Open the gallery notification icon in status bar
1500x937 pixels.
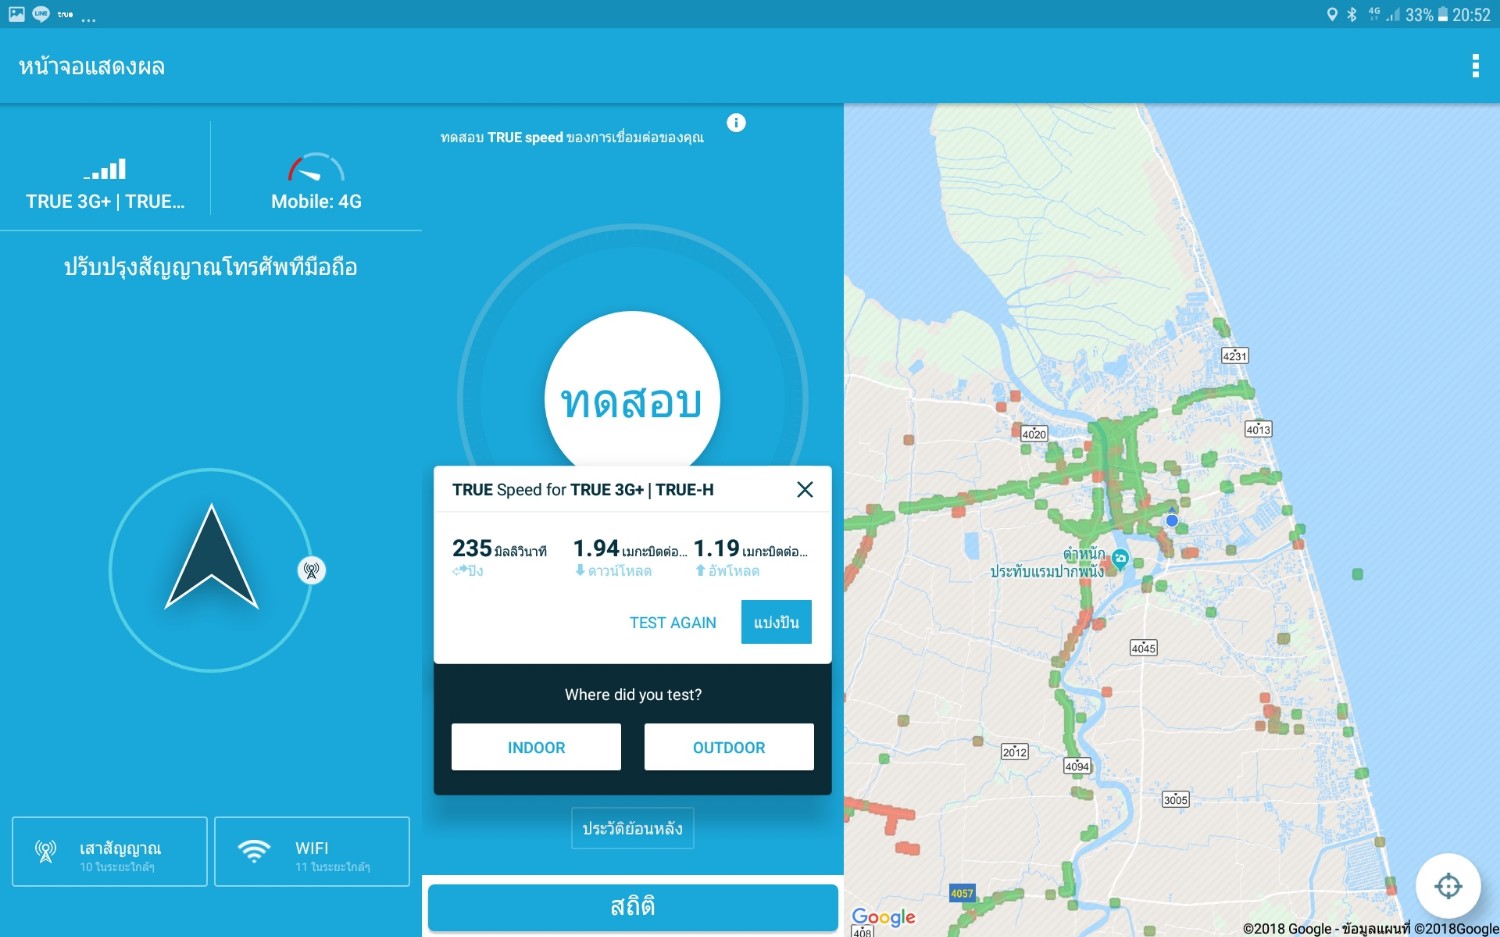coord(16,14)
